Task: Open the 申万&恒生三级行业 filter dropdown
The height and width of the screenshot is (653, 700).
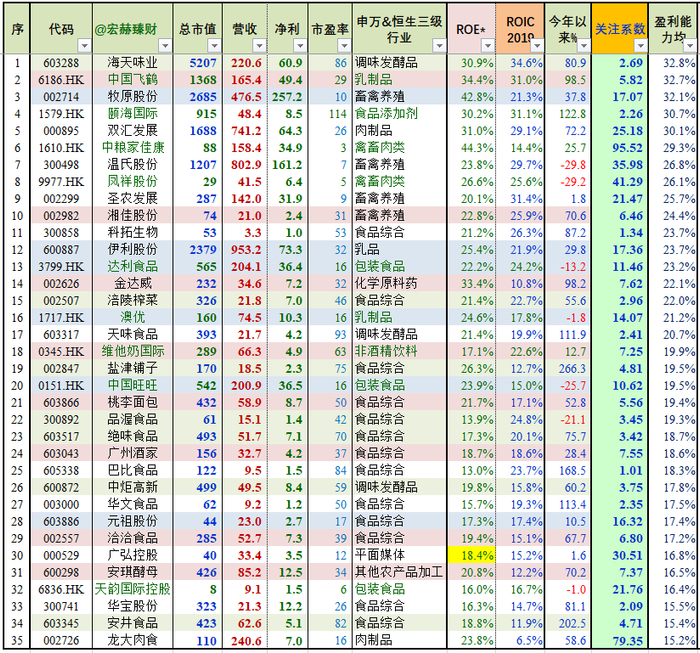Action: (x=439, y=46)
